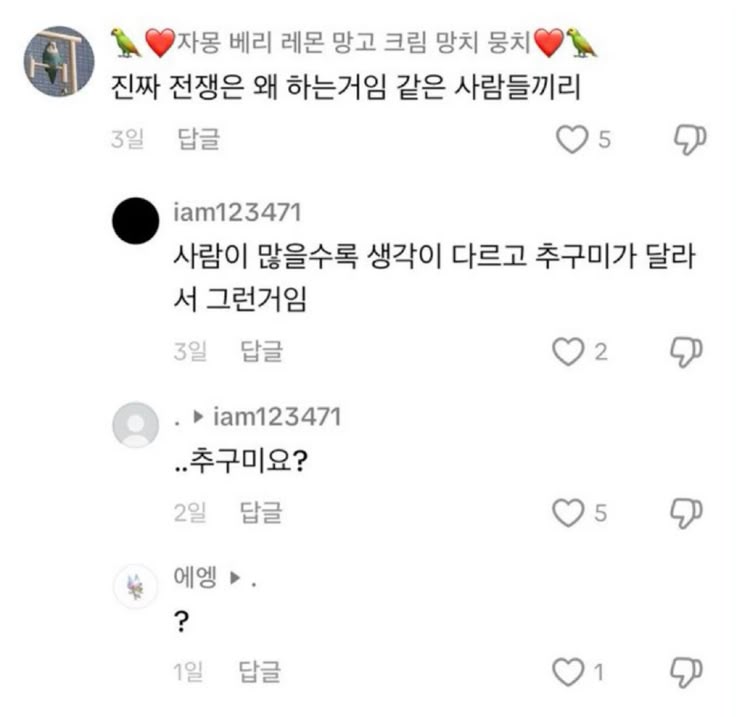
Task: Like iam123471's reply with 2 likes
Action: (569, 351)
